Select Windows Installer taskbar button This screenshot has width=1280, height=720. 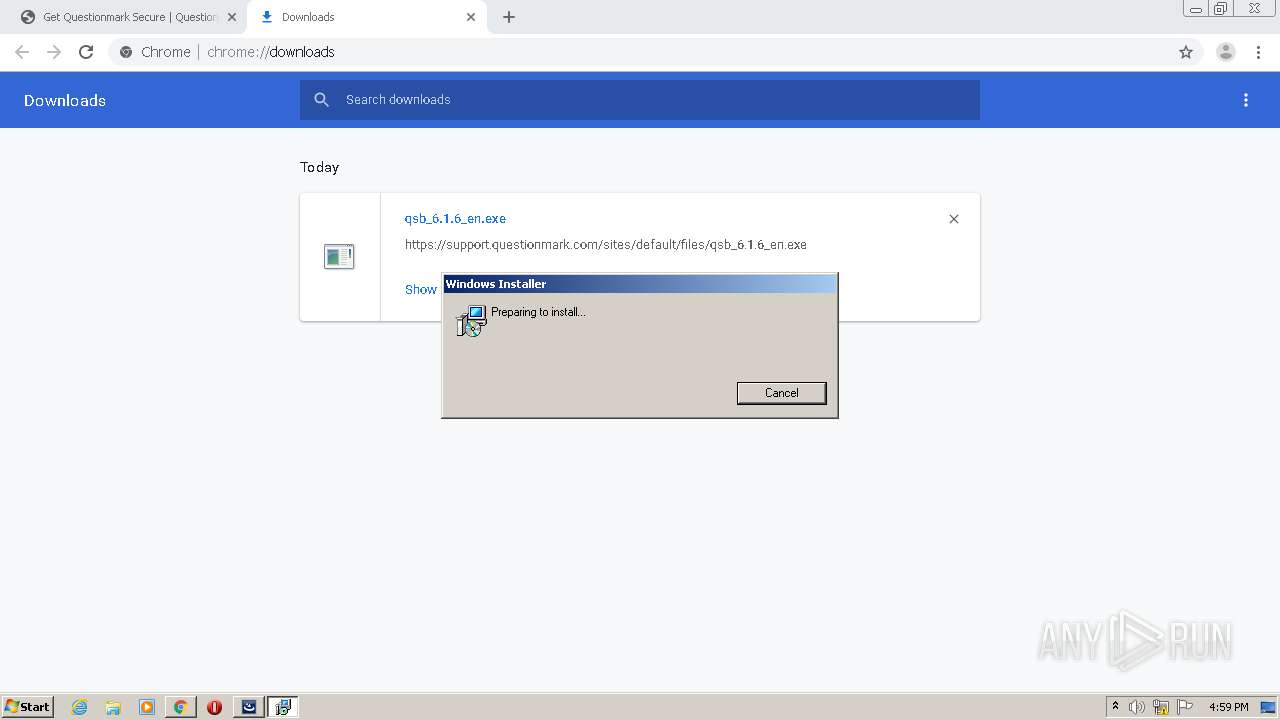(283, 707)
